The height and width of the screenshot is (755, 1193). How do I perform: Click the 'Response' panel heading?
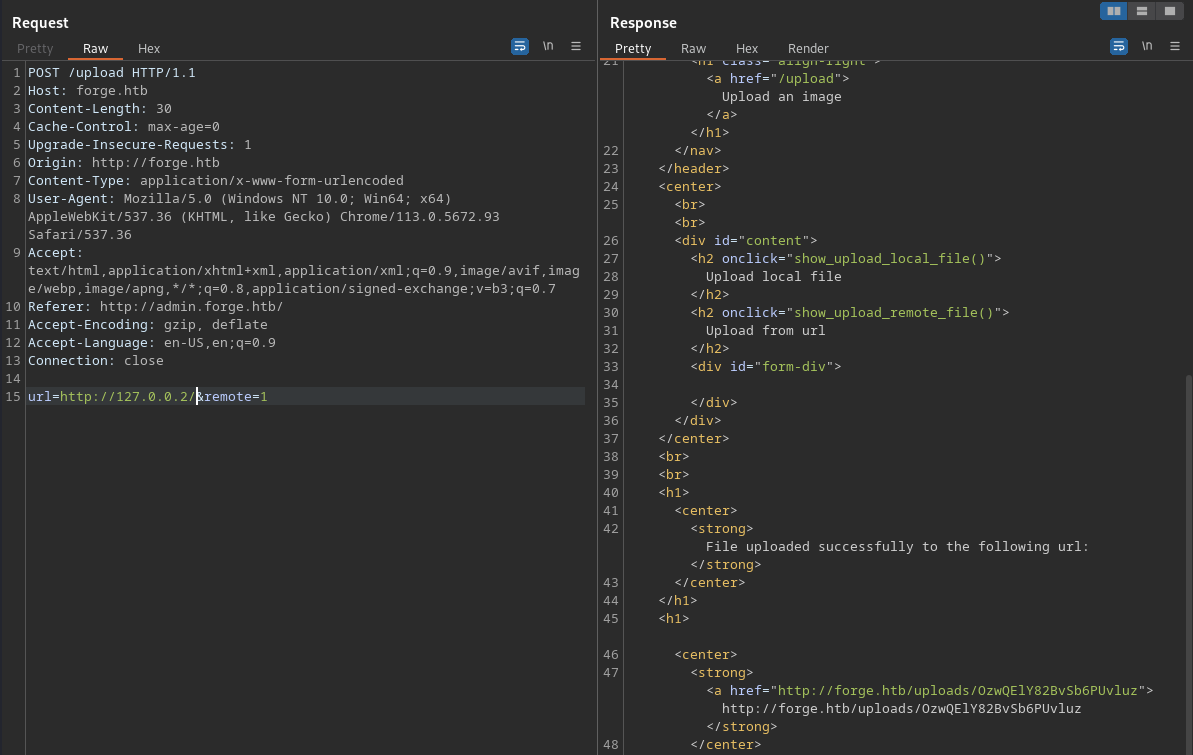click(643, 23)
